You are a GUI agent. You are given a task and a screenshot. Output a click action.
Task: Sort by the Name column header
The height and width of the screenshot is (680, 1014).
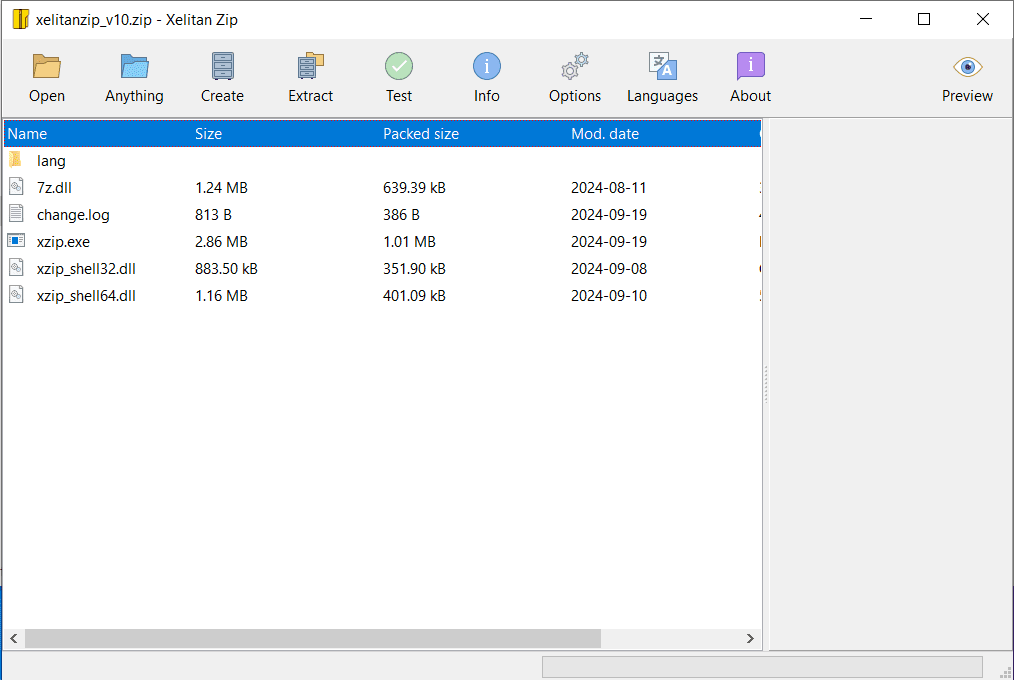tap(27, 134)
